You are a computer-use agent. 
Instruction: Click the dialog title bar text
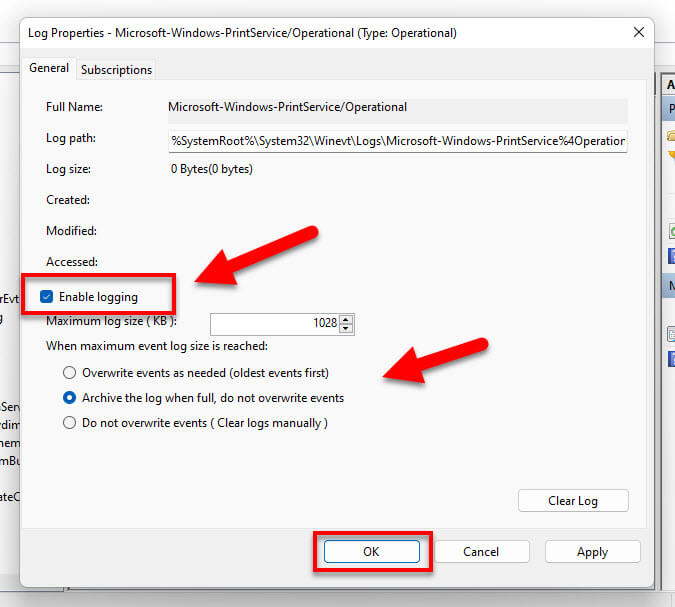click(x=242, y=33)
